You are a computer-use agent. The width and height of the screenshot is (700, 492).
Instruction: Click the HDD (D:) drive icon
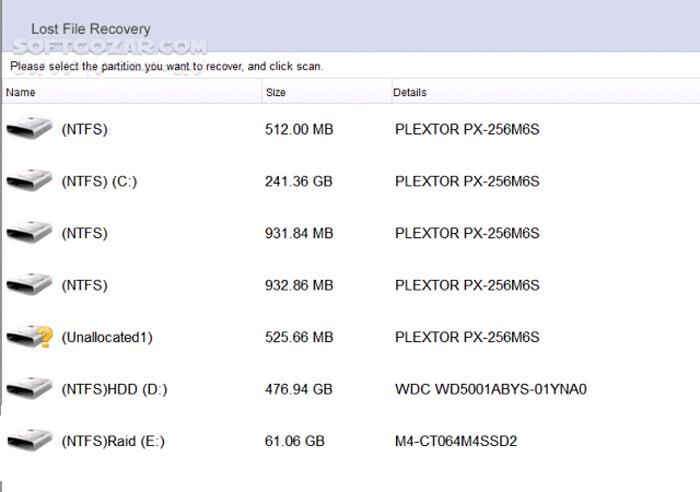click(x=29, y=389)
